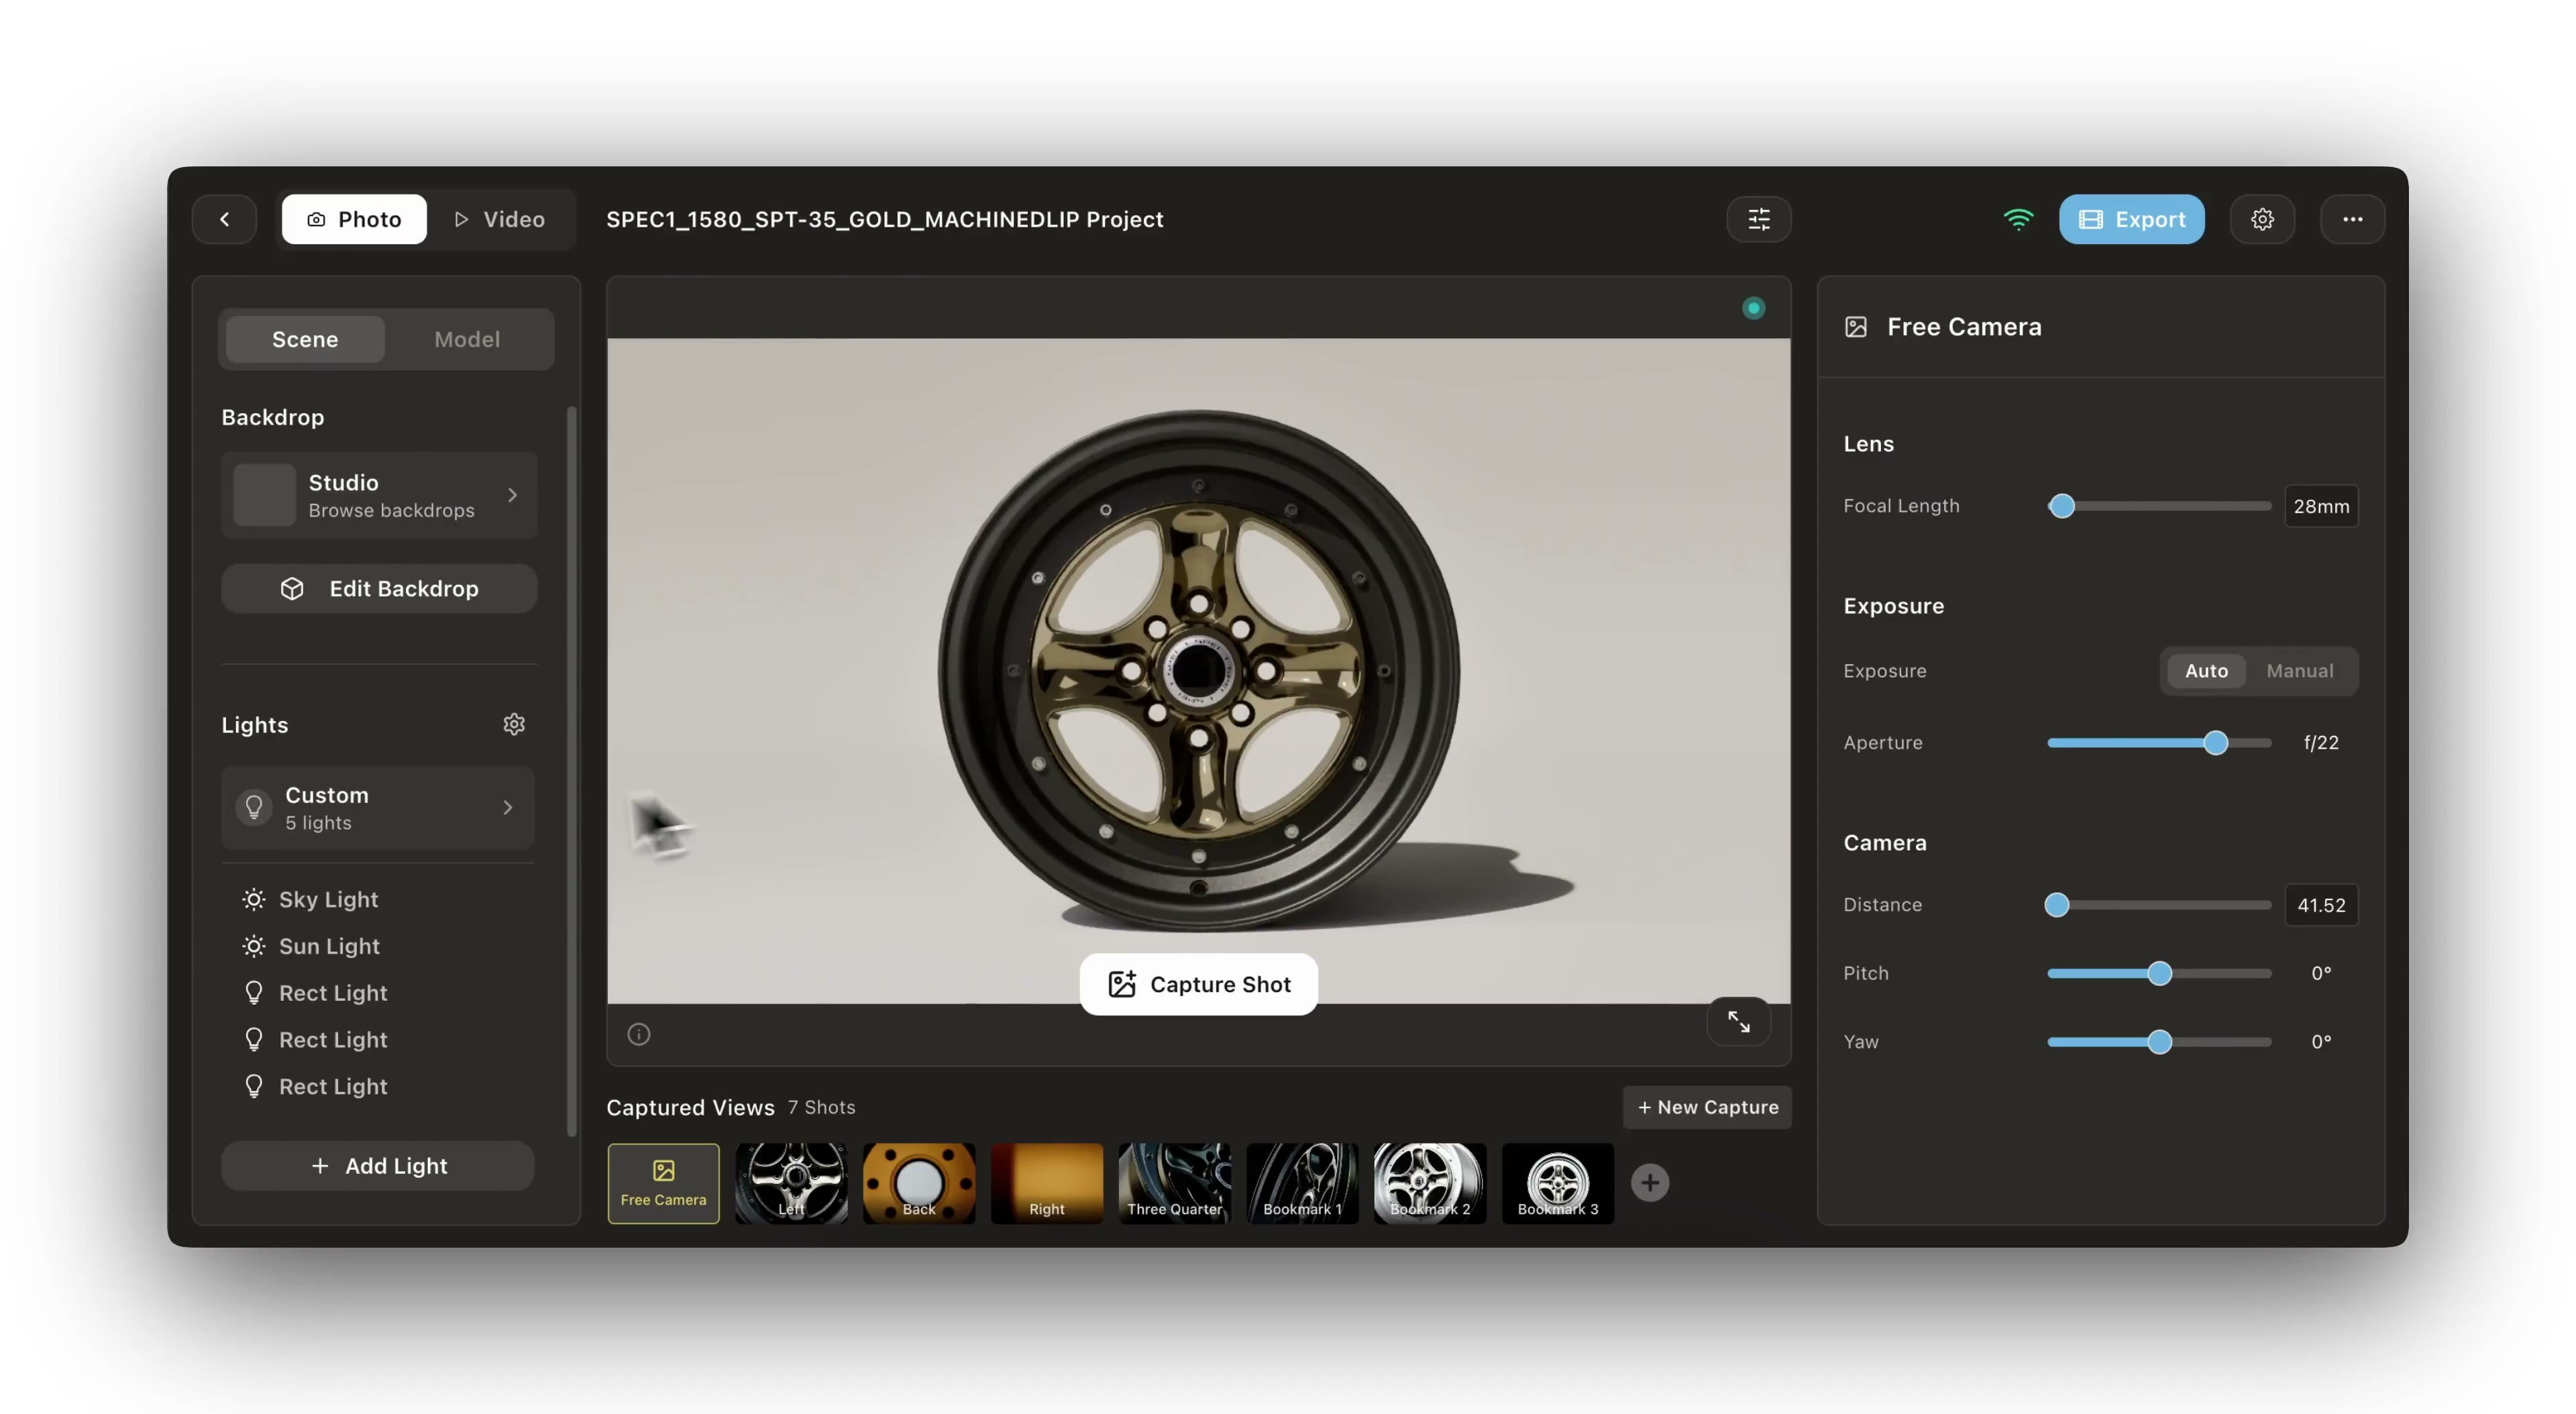The width and height of the screenshot is (2576, 1414).
Task: Expand Studio backdrop browser
Action: [x=379, y=495]
